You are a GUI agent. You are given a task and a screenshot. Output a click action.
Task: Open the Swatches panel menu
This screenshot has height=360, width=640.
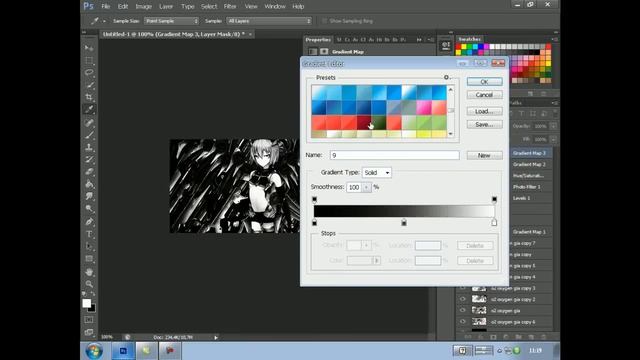click(555, 39)
